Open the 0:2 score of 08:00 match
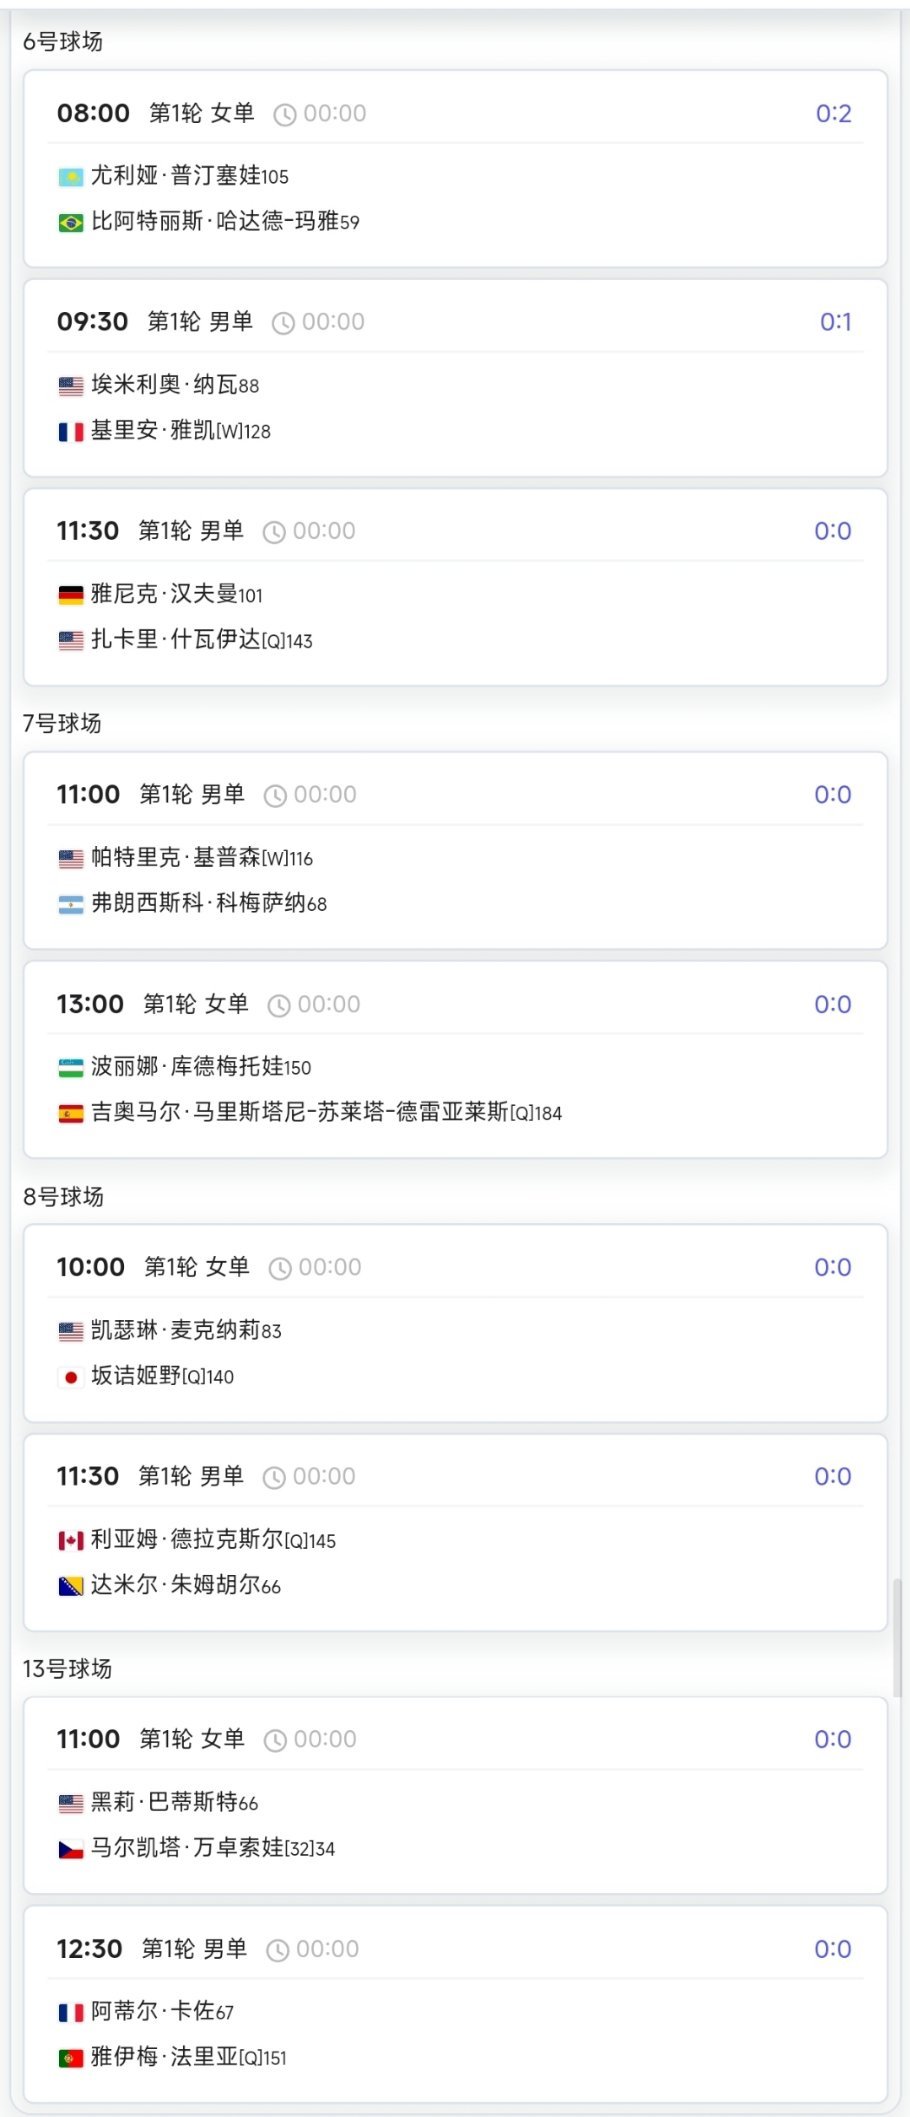This screenshot has width=910, height=2117. click(x=833, y=114)
